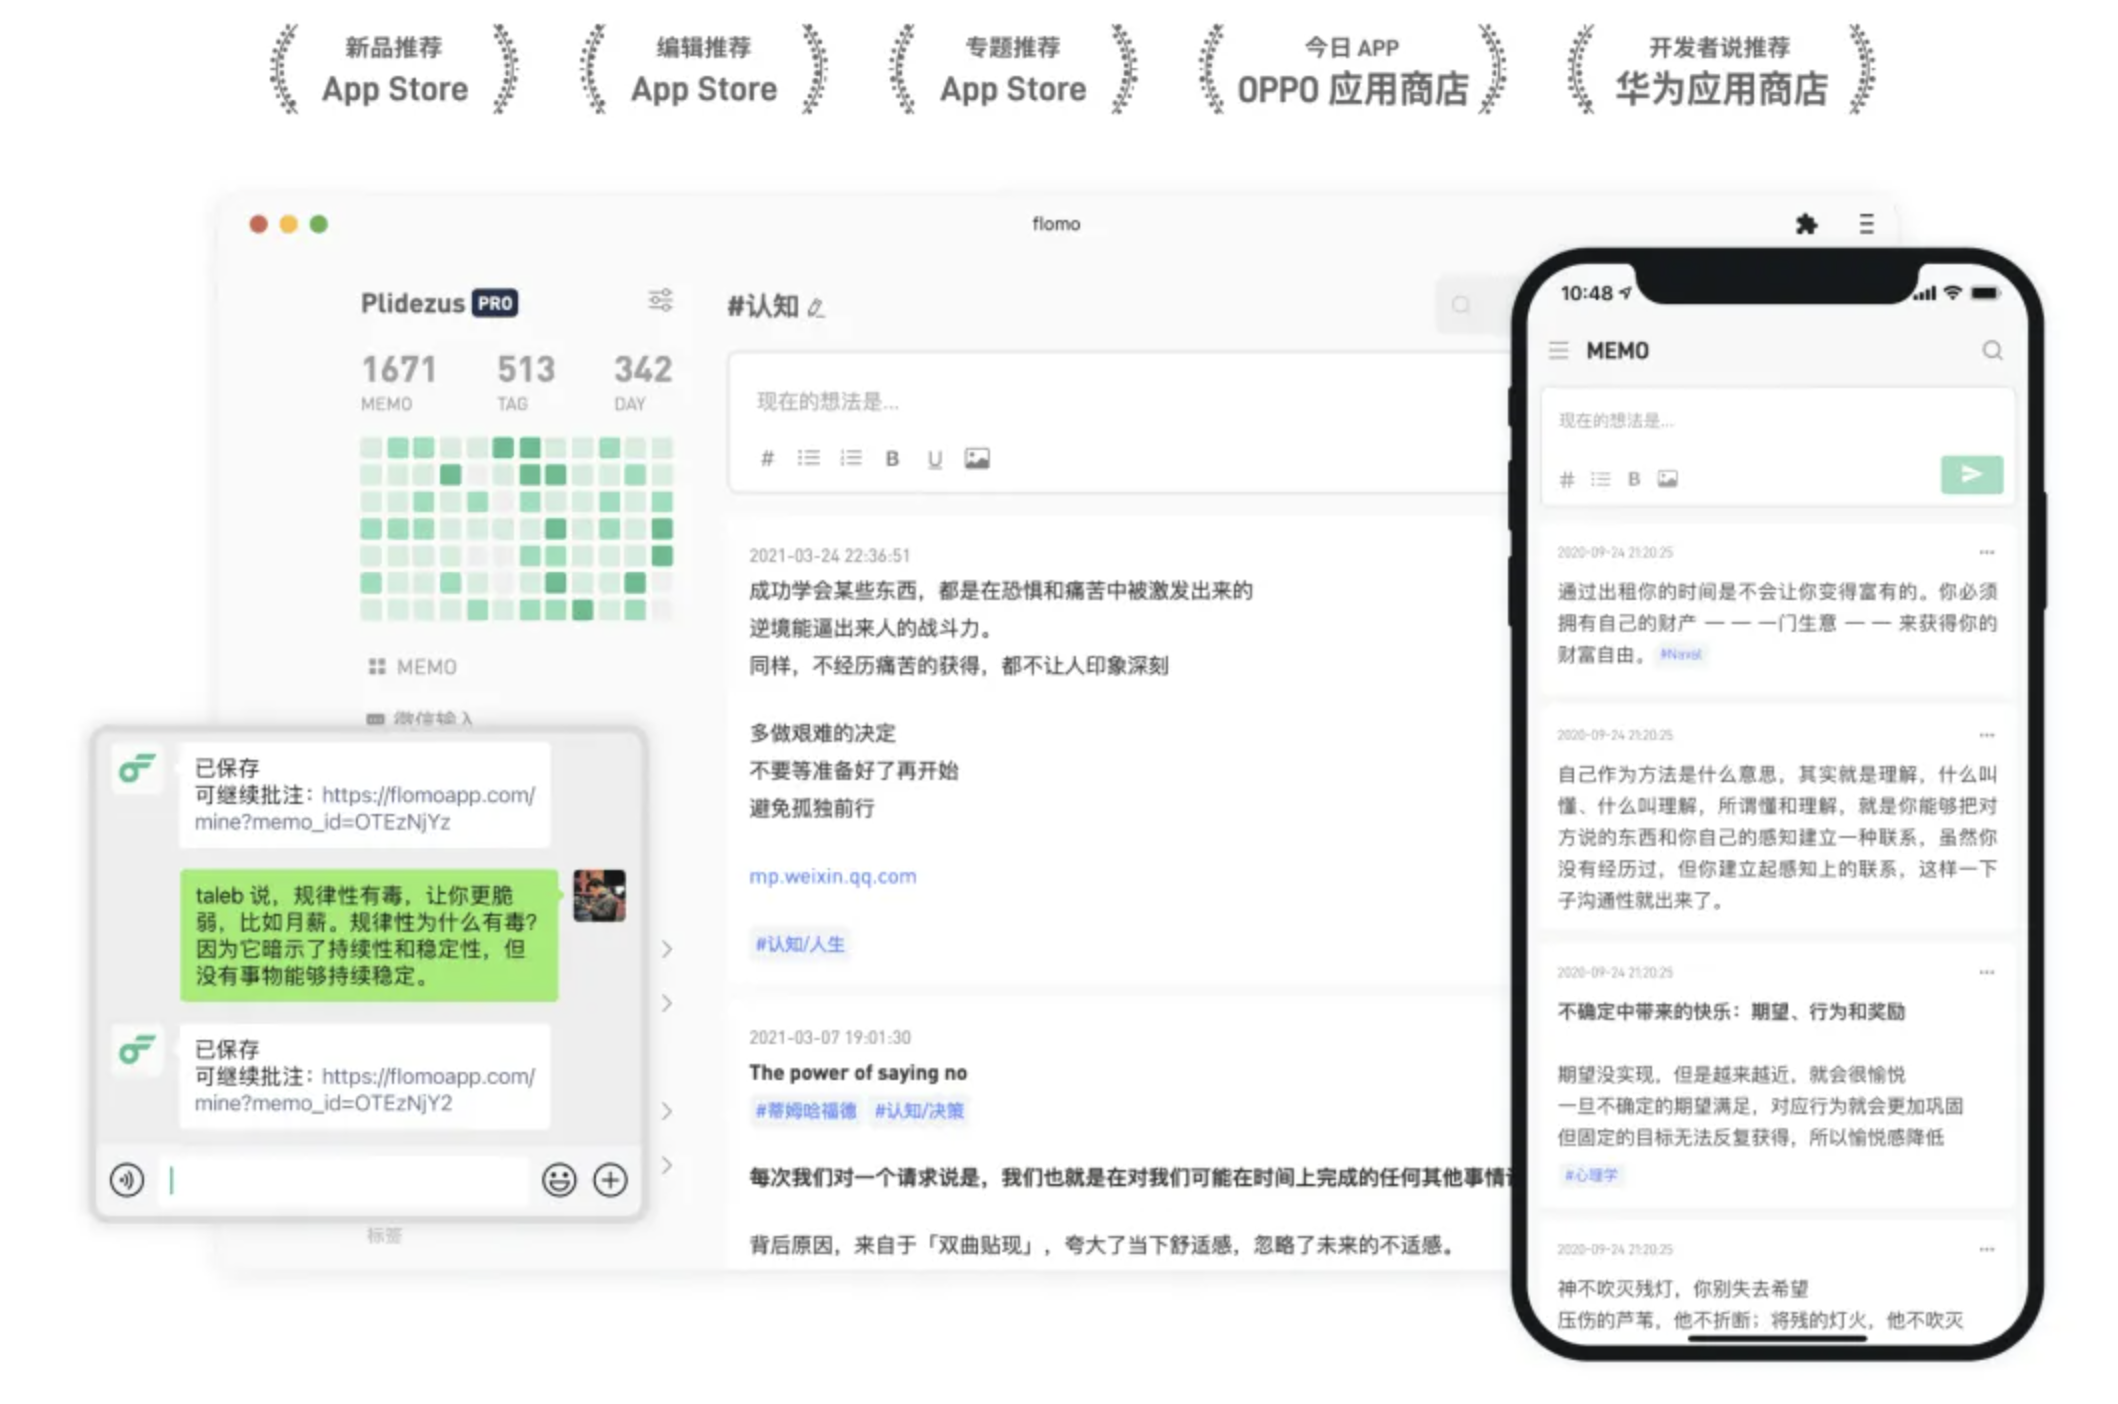Click the 编辑推荐 App Store badge

(x=703, y=70)
